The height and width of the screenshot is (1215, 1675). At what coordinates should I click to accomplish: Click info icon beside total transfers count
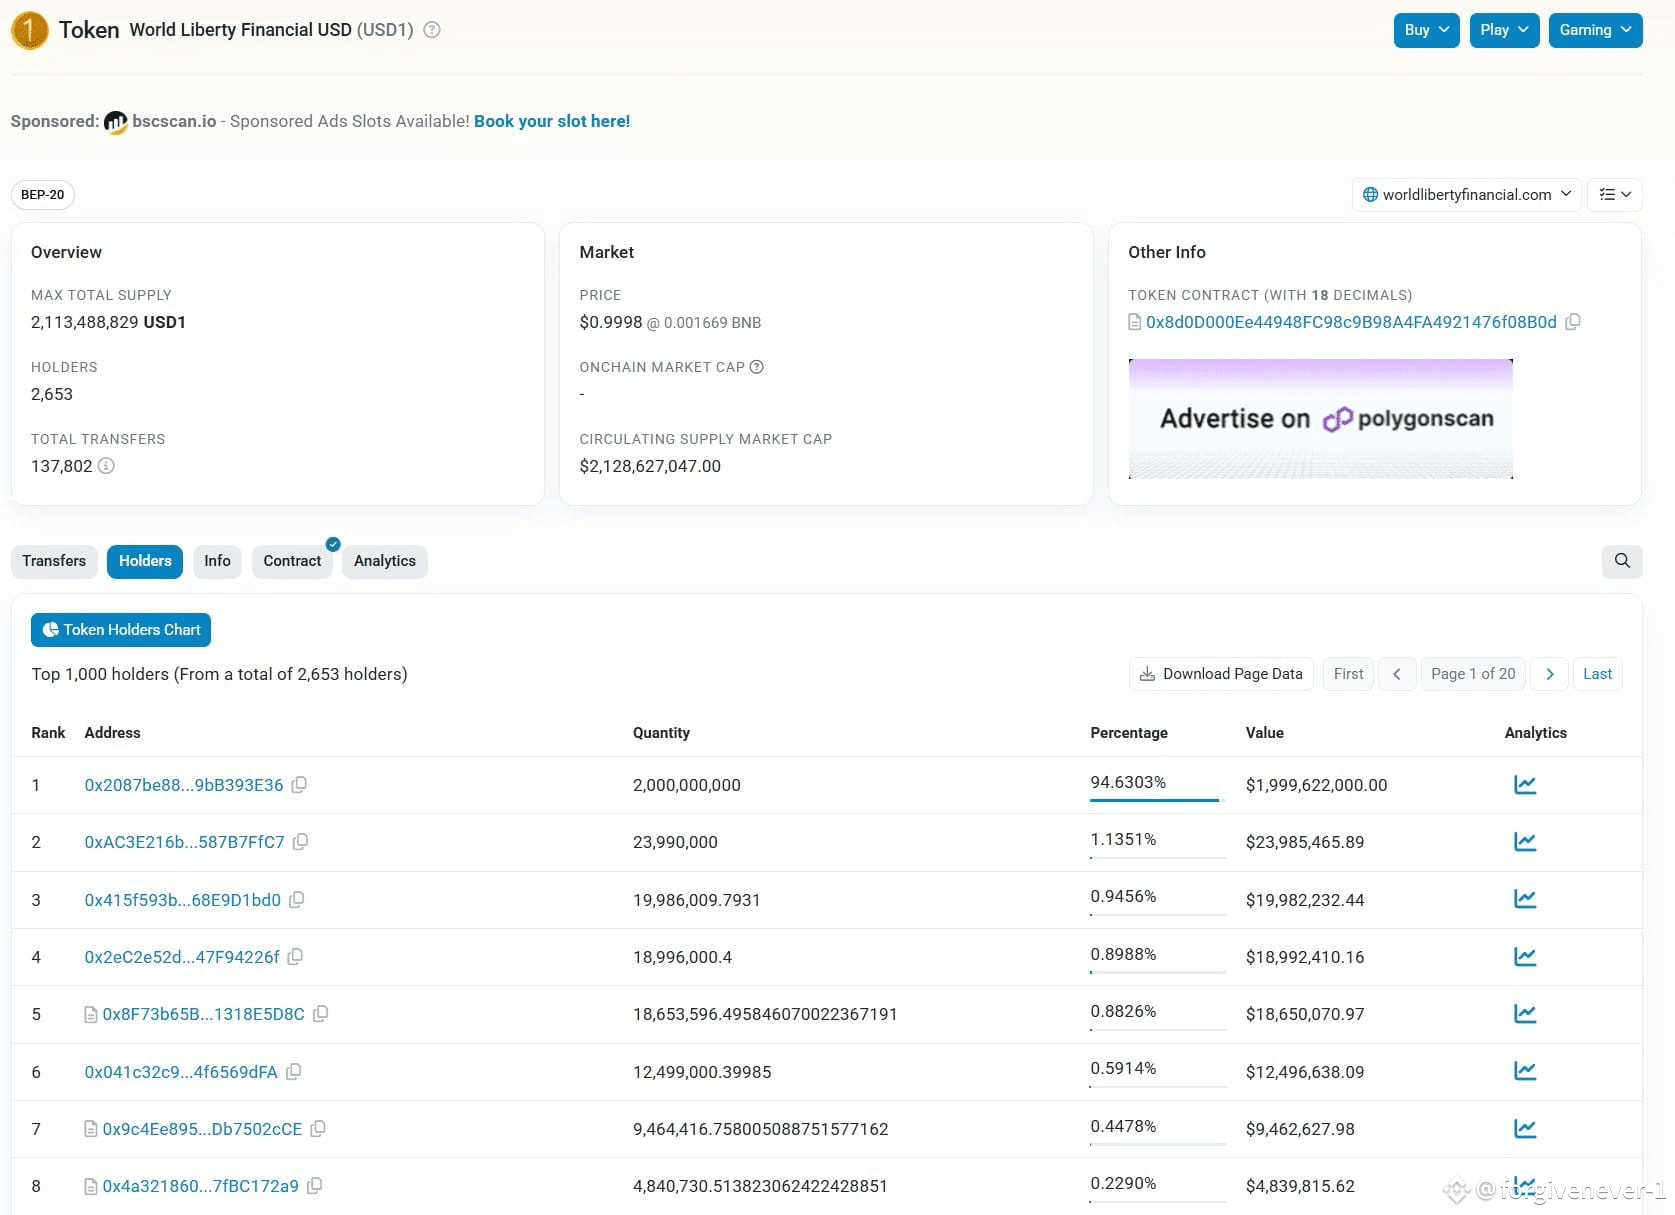pyautogui.click(x=106, y=466)
